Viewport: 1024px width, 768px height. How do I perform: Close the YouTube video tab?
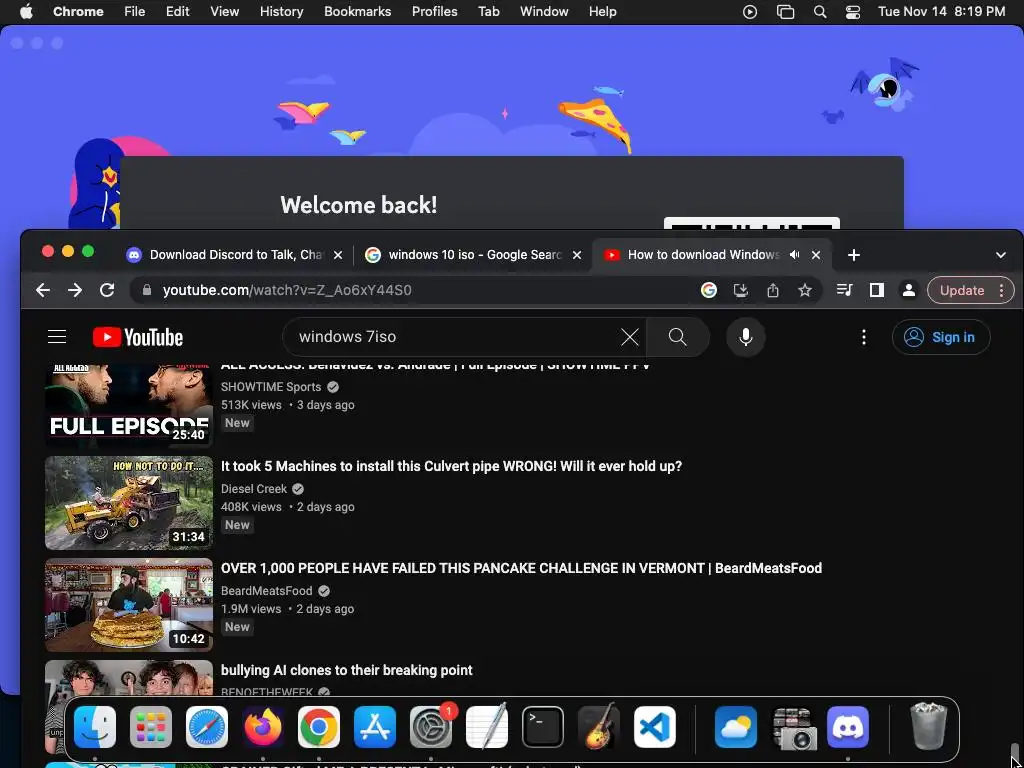[x=816, y=255]
